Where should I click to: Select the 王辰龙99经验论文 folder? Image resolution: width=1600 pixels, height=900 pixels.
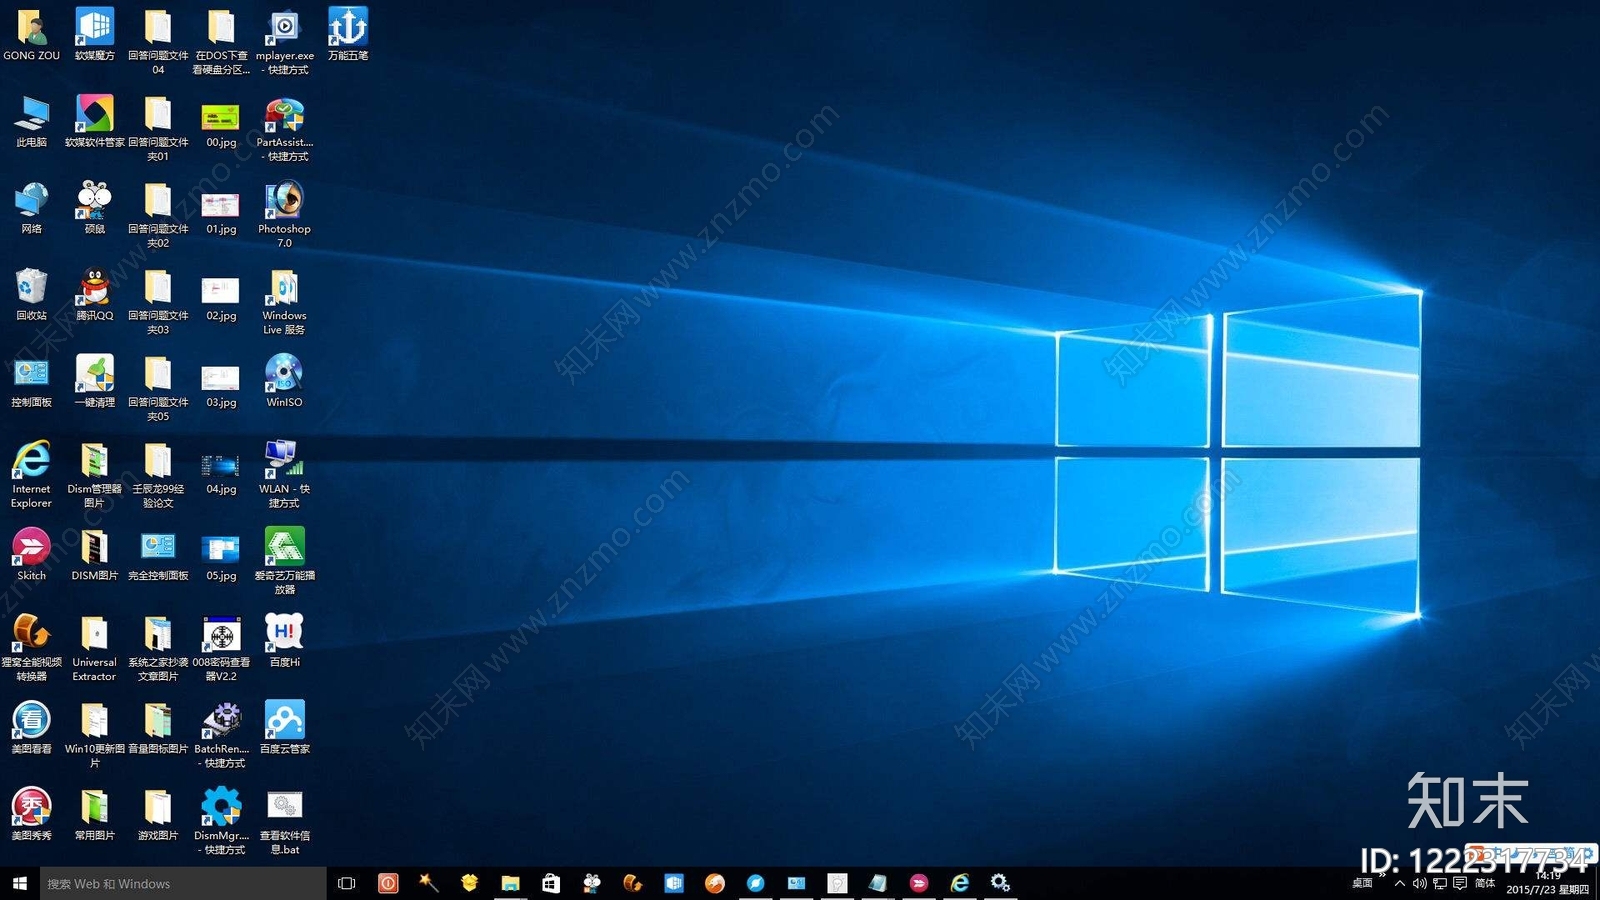point(158,474)
